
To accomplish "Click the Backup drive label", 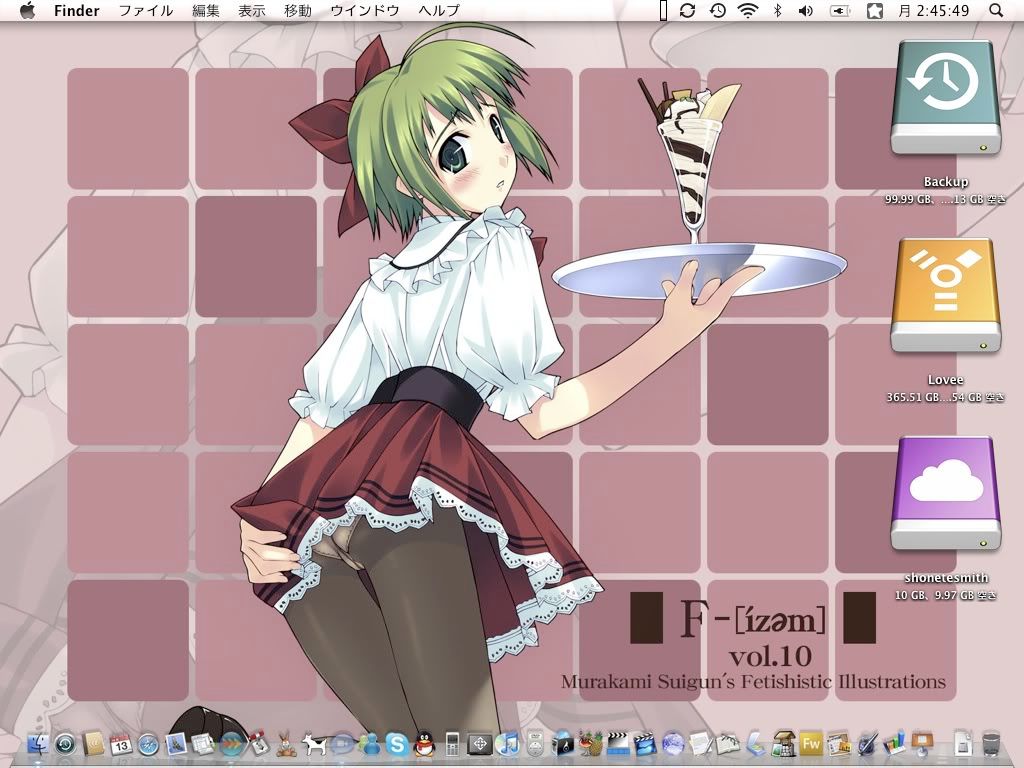I will coord(946,182).
